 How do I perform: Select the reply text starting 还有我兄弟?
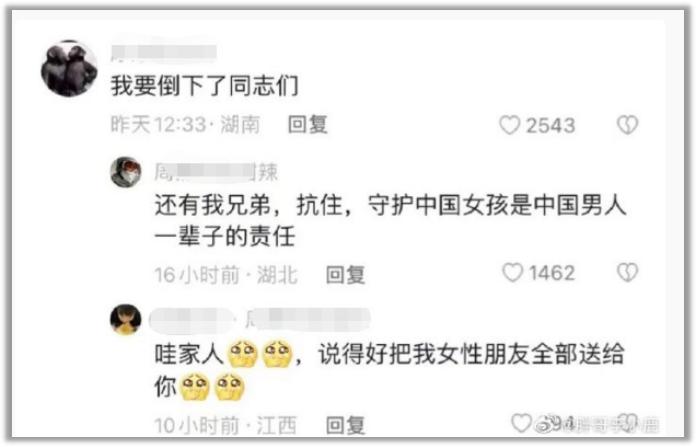point(390,220)
